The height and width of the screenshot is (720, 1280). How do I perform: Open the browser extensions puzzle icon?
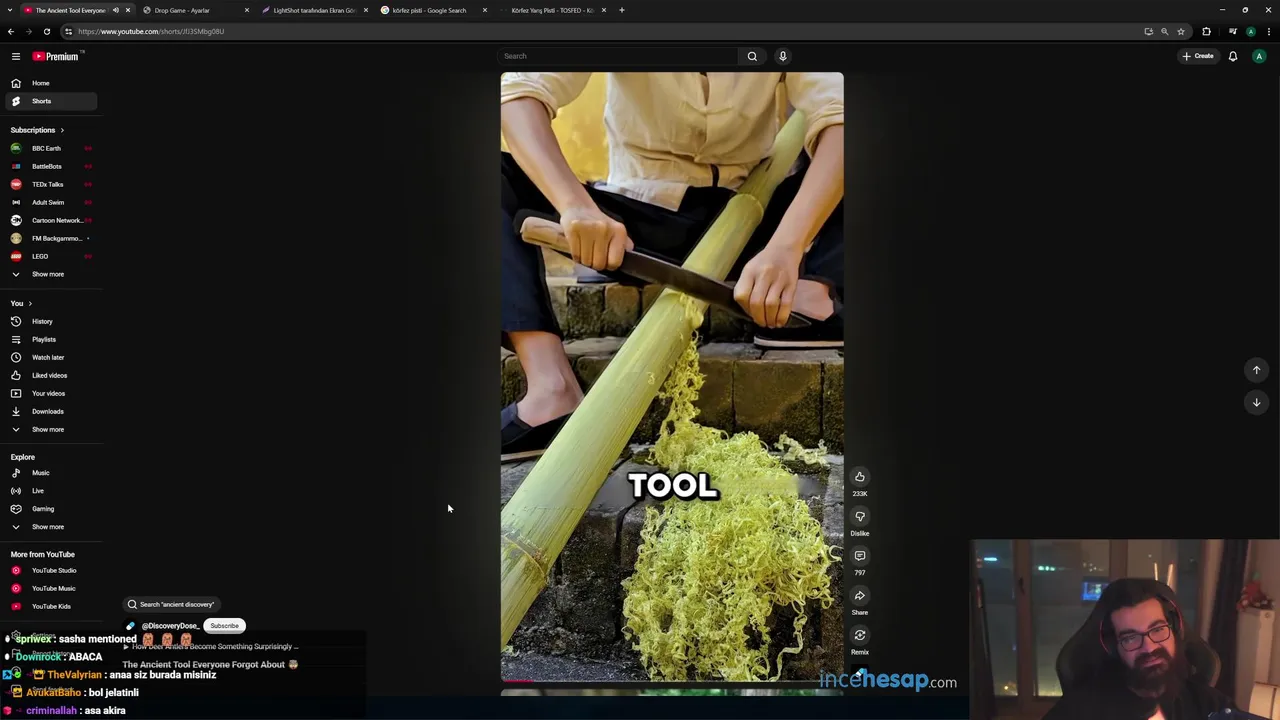1206,31
